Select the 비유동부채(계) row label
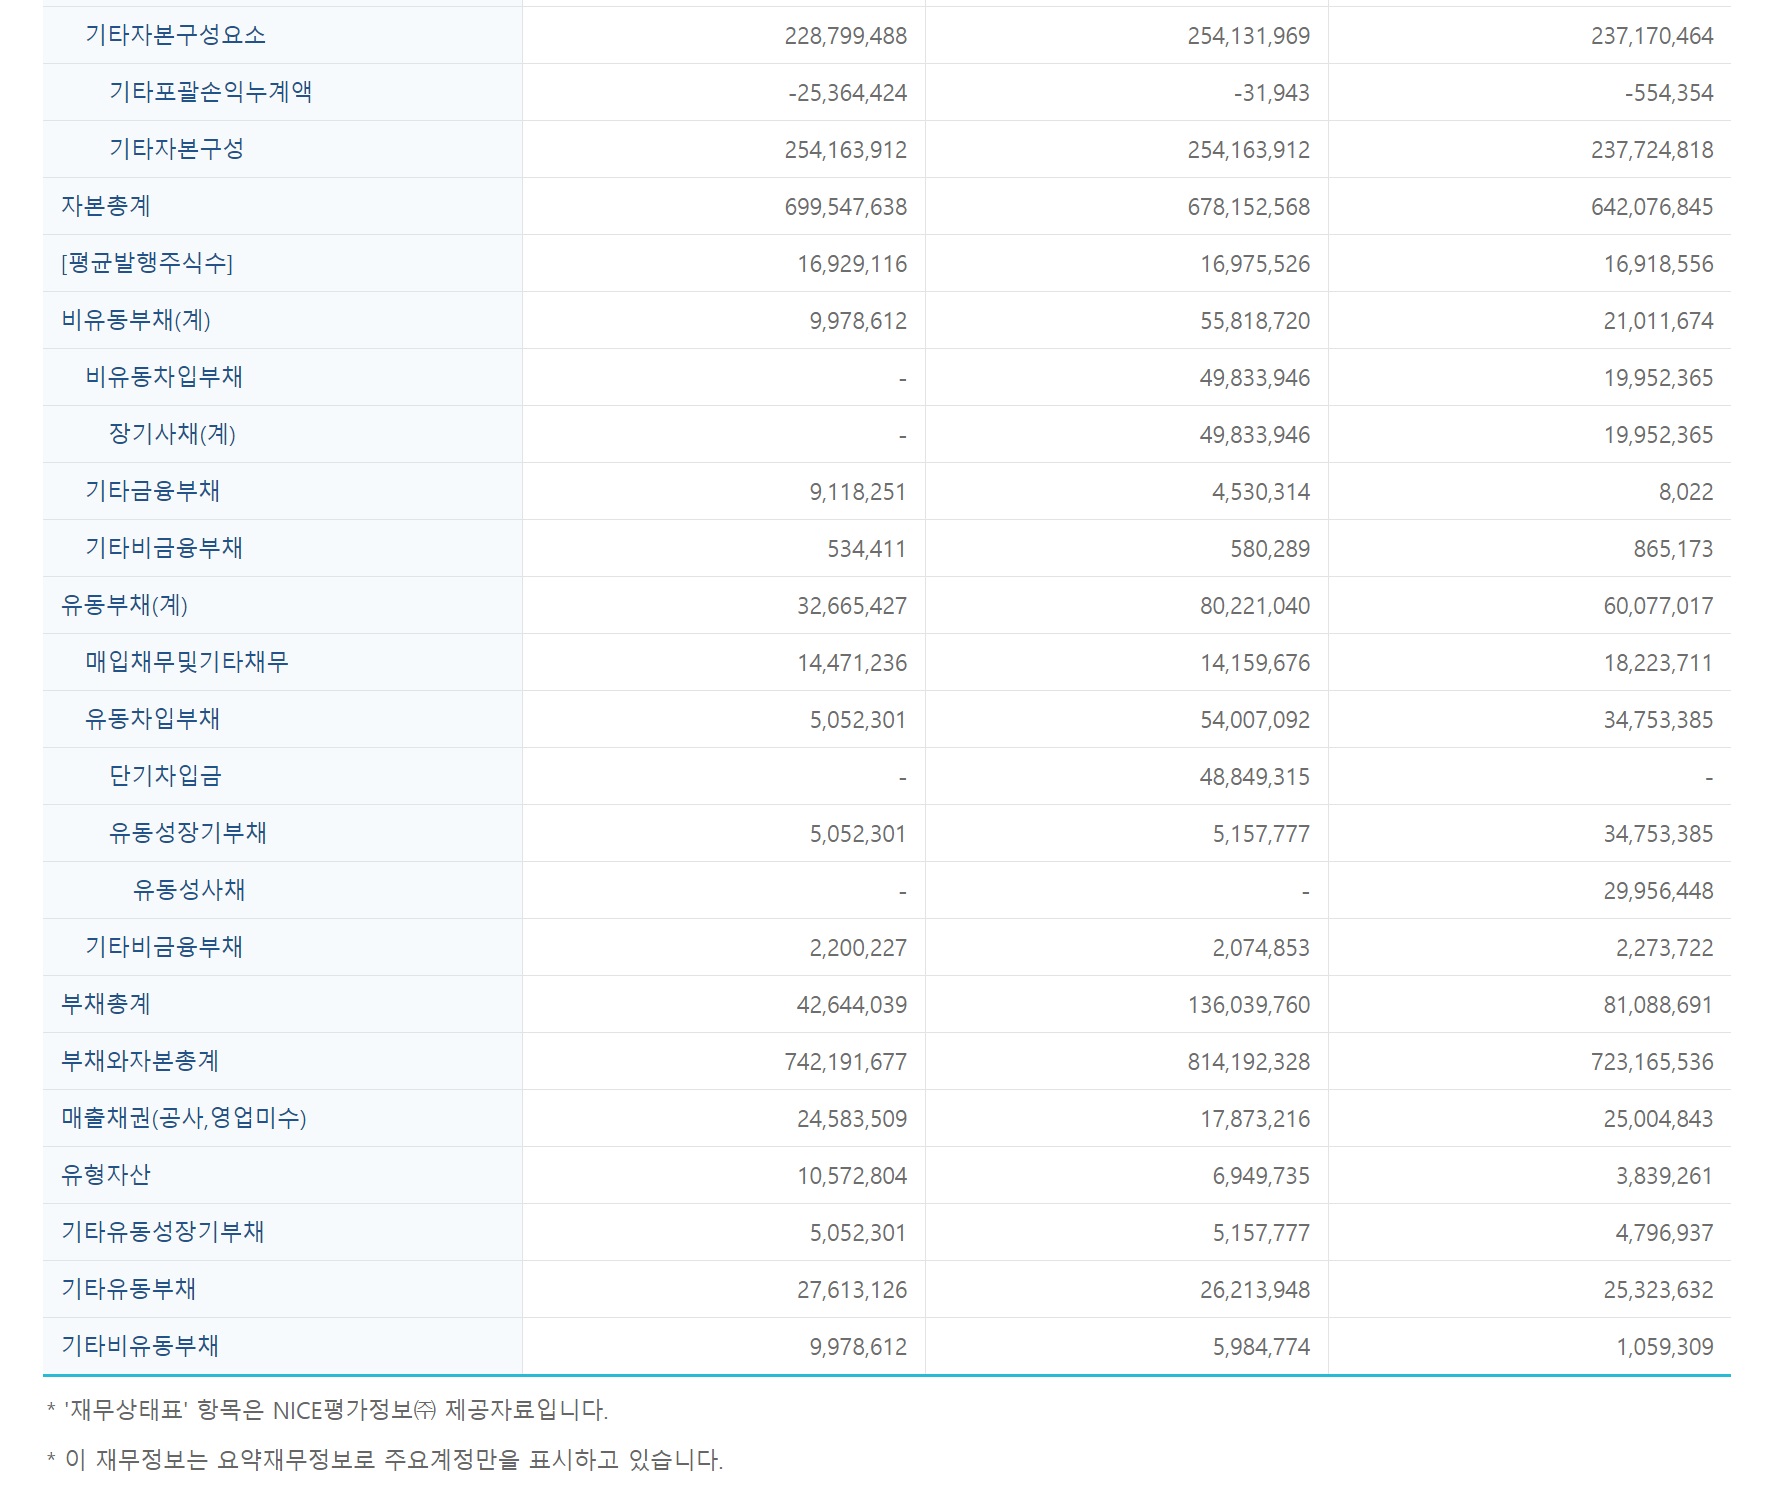The width and height of the screenshot is (1773, 1504). click(136, 320)
